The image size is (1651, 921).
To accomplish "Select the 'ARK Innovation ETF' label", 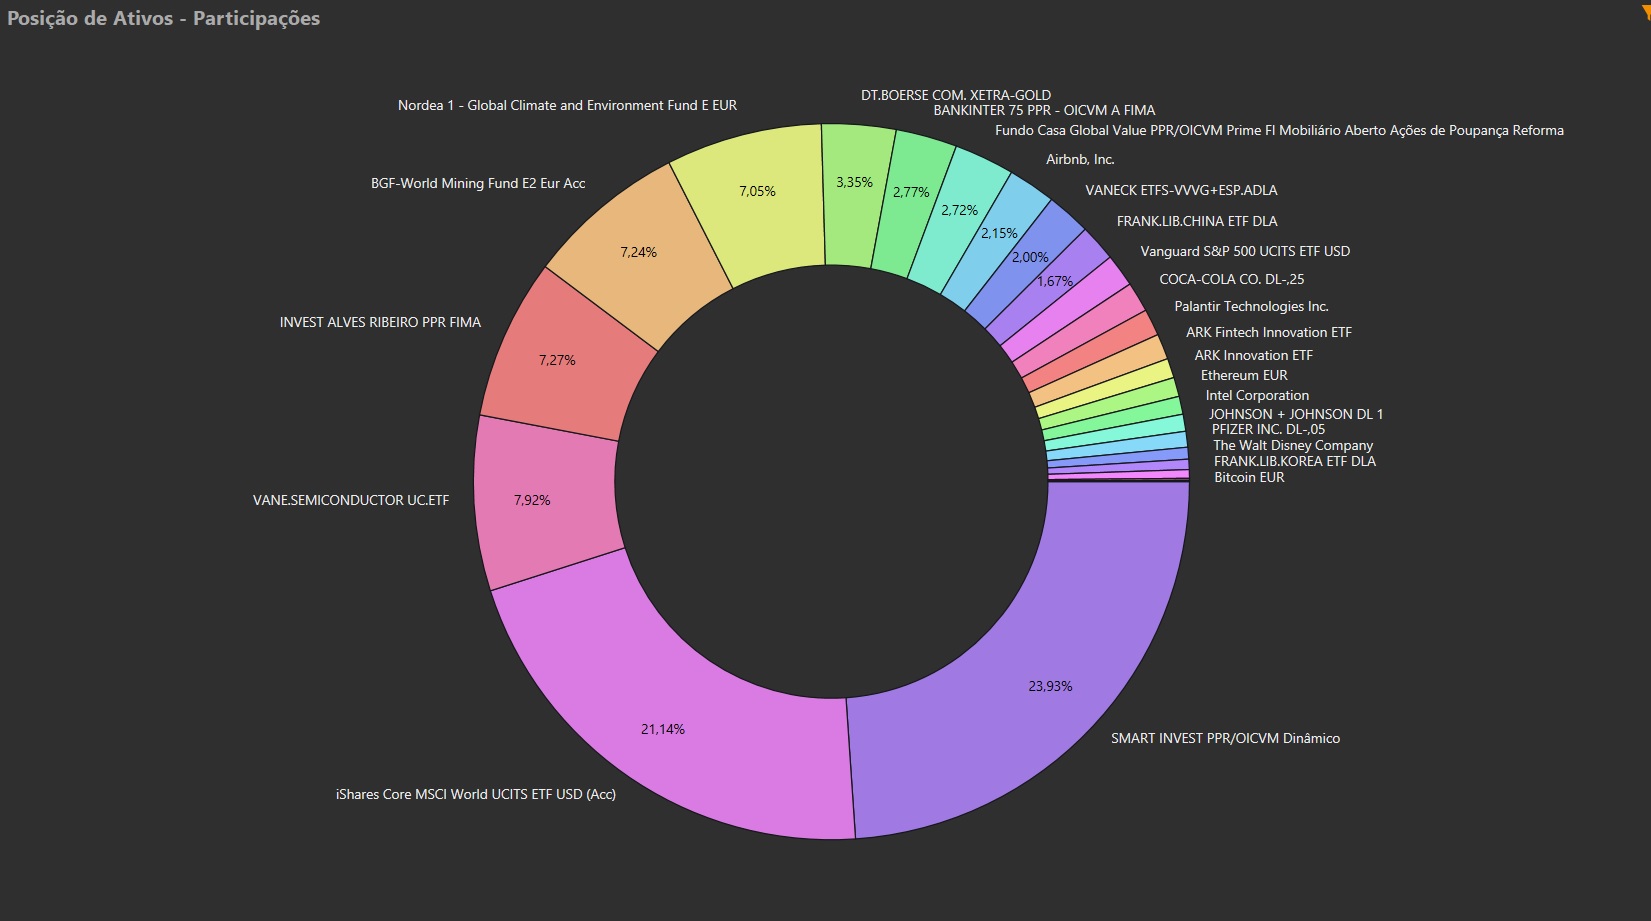I will click(x=1253, y=355).
